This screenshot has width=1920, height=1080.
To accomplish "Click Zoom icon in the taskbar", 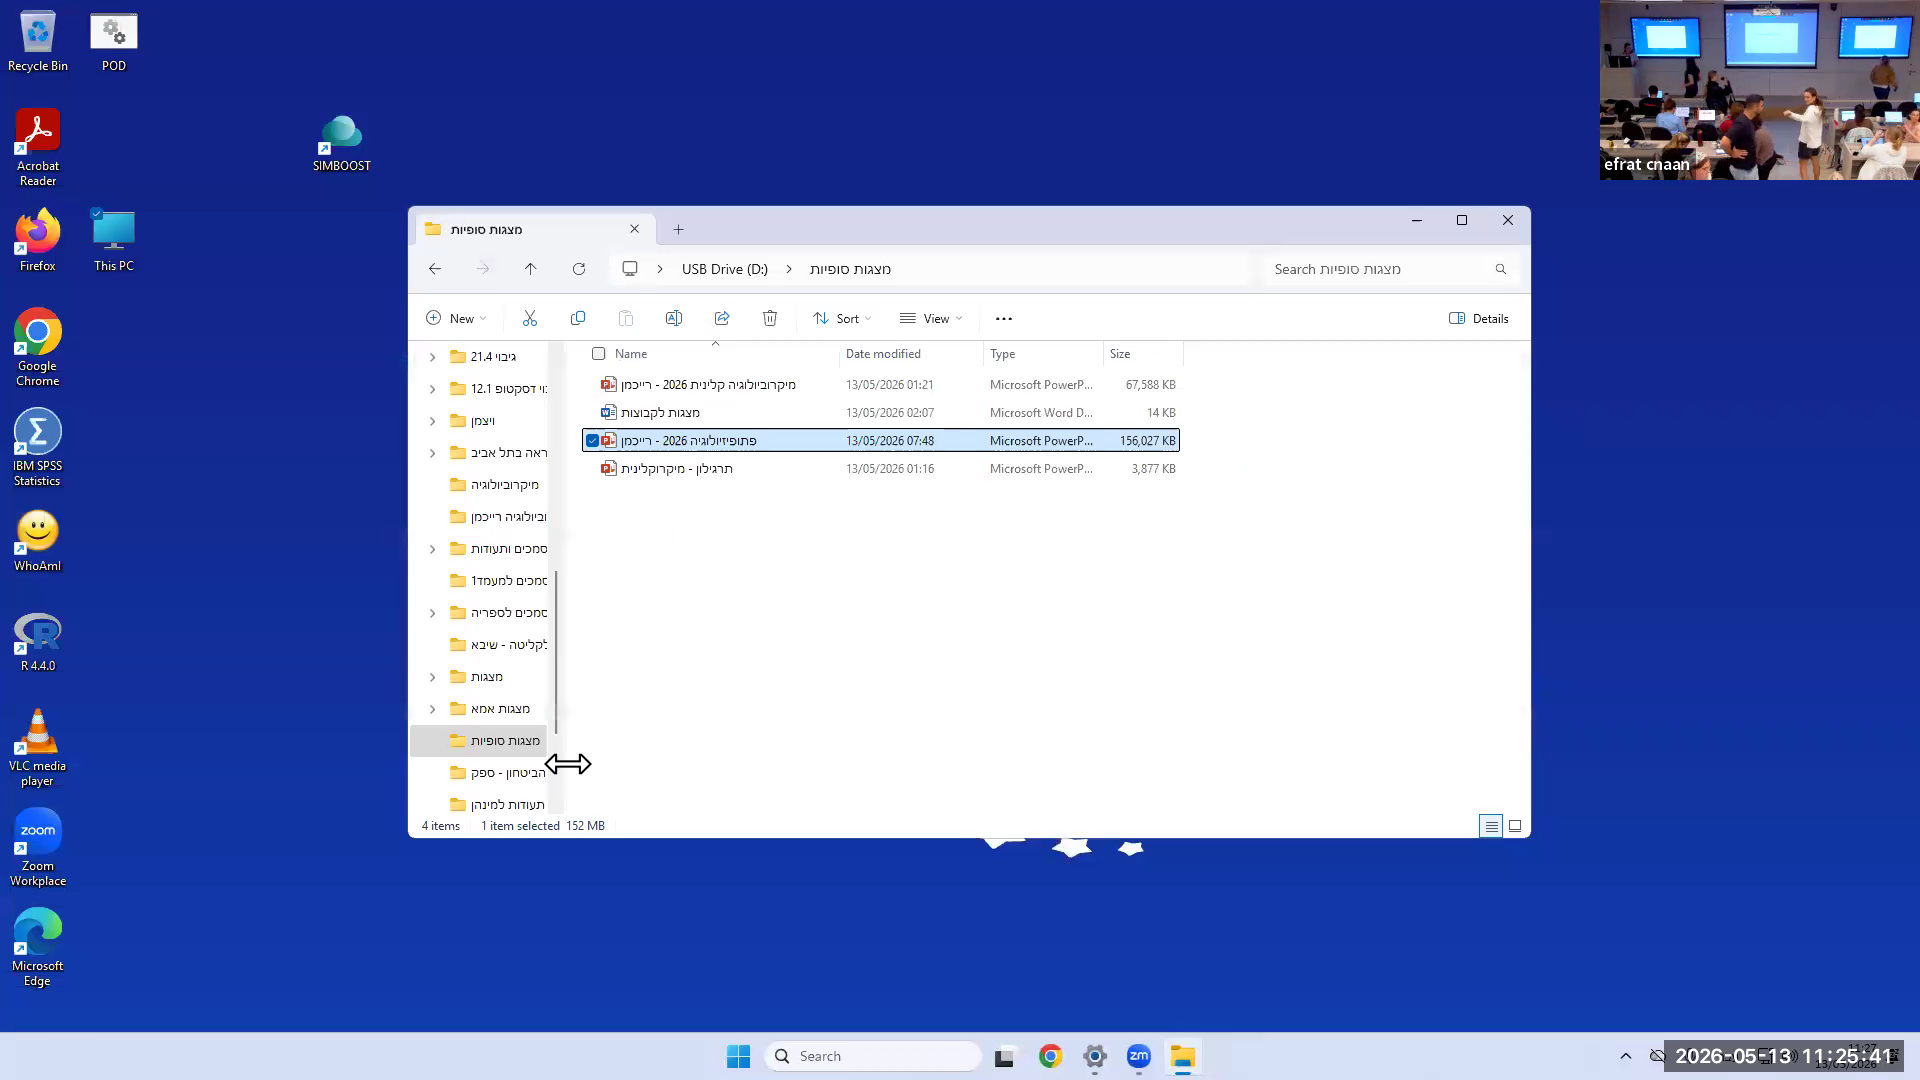I will click(x=1139, y=1056).
